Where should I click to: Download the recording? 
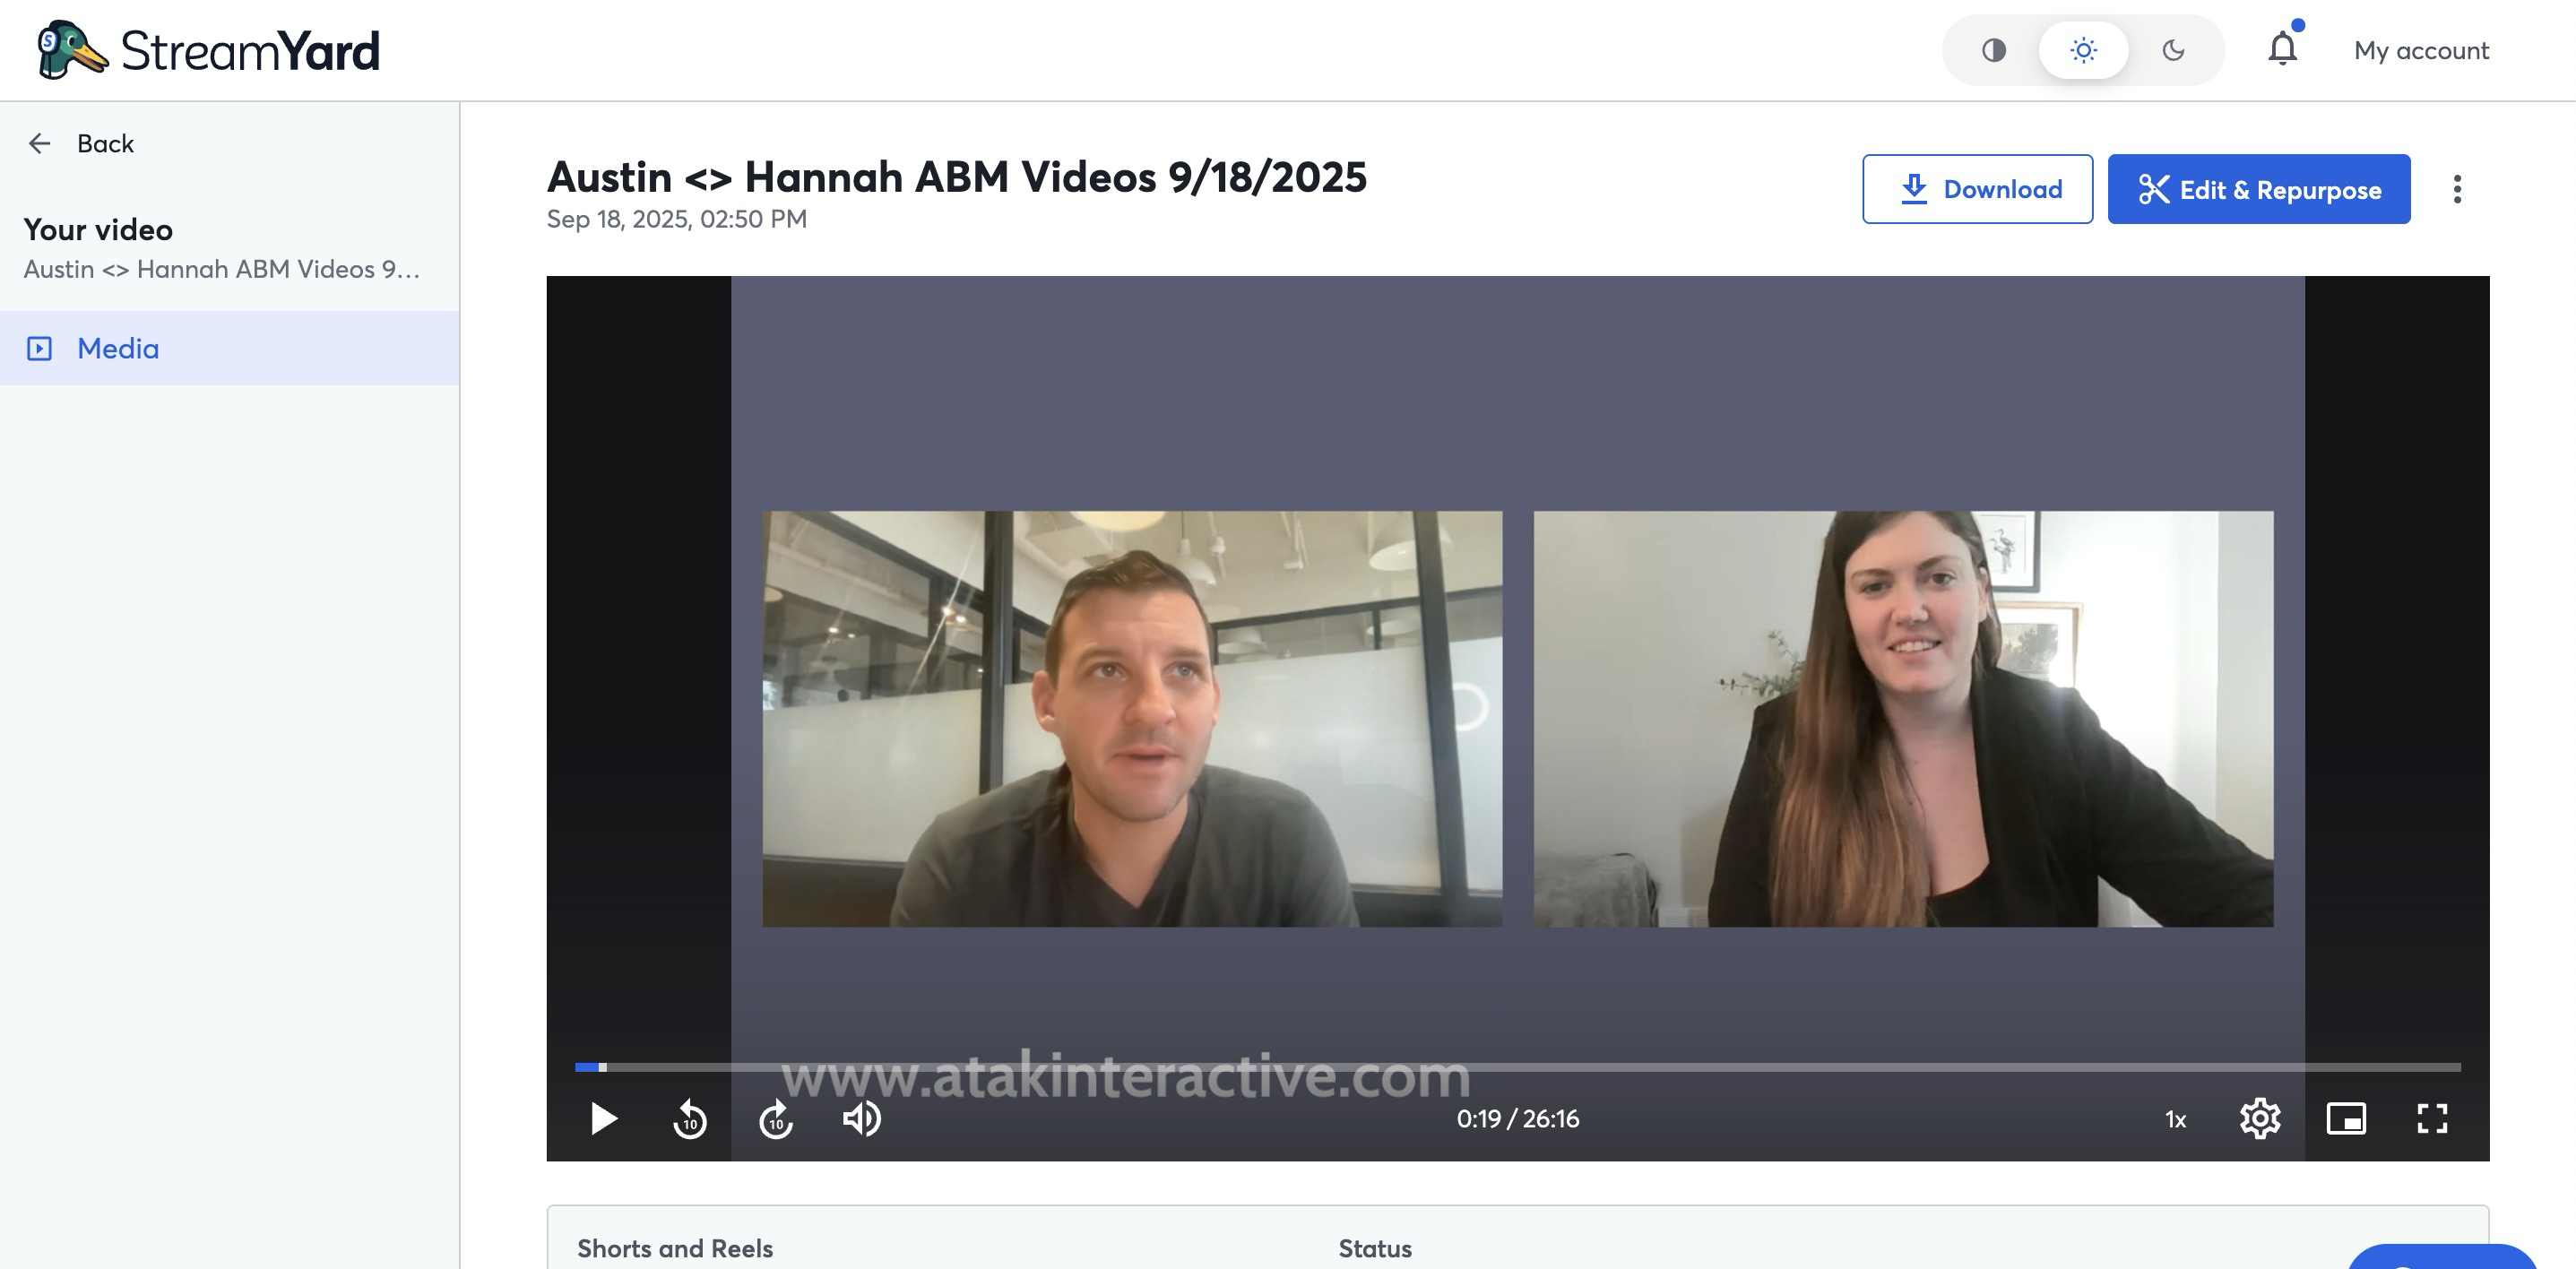click(1977, 189)
